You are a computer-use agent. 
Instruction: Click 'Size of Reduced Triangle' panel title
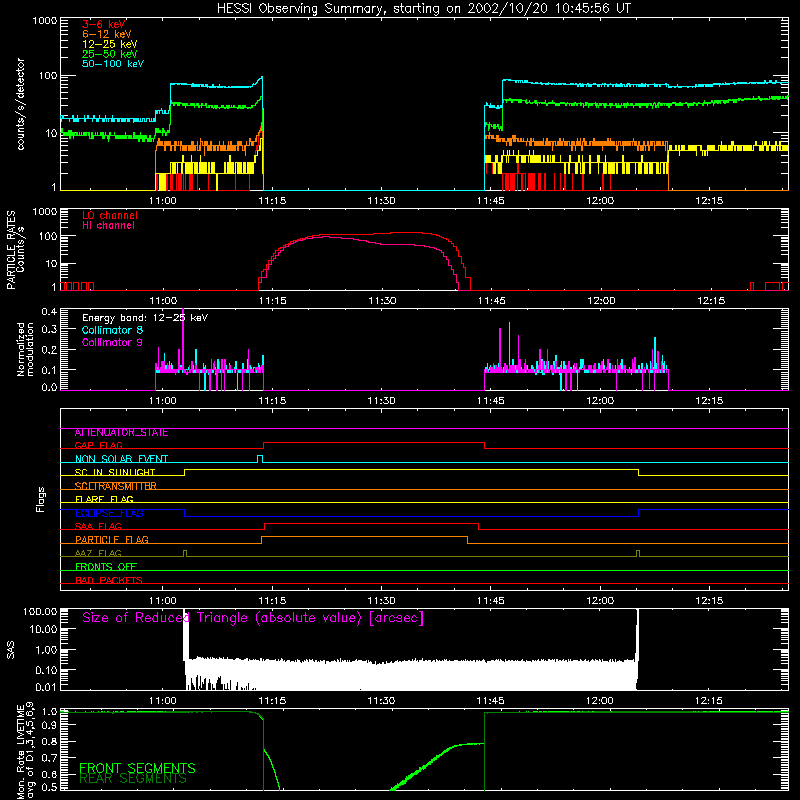coord(253,617)
